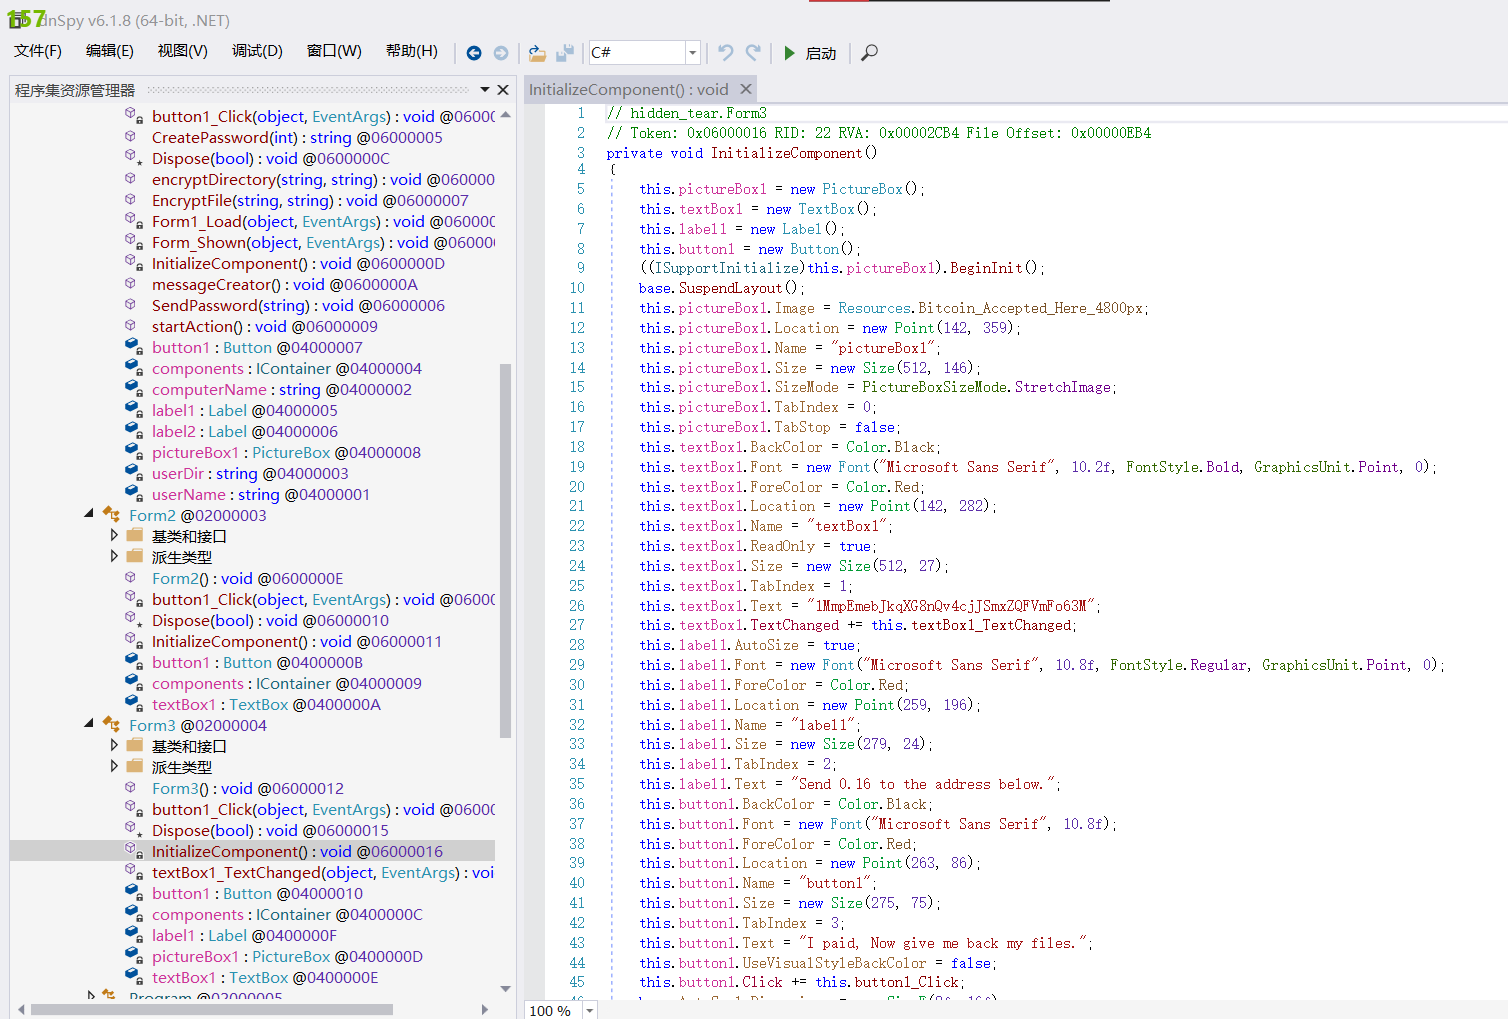This screenshot has width=1508, height=1019.
Task: Click line number 35 in the gutter
Action: [x=577, y=784]
